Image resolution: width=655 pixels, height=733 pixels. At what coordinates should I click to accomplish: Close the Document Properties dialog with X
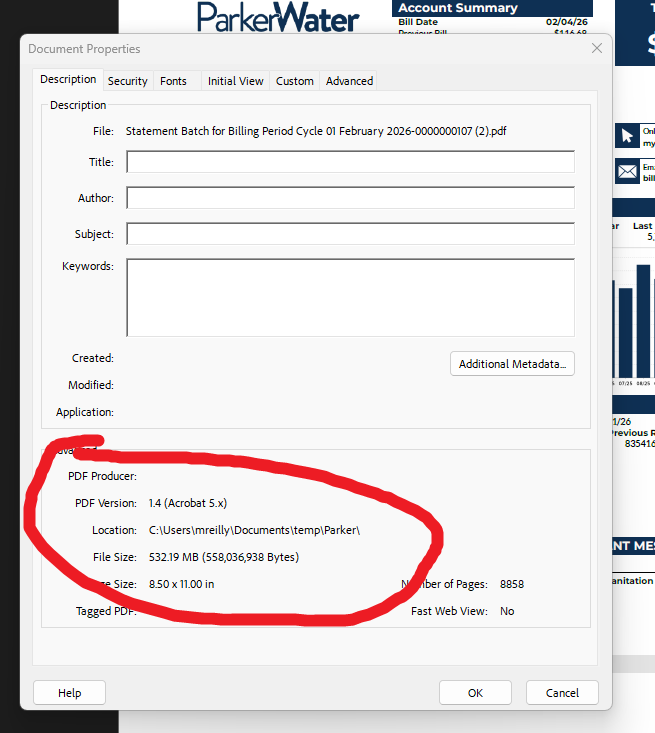(597, 48)
